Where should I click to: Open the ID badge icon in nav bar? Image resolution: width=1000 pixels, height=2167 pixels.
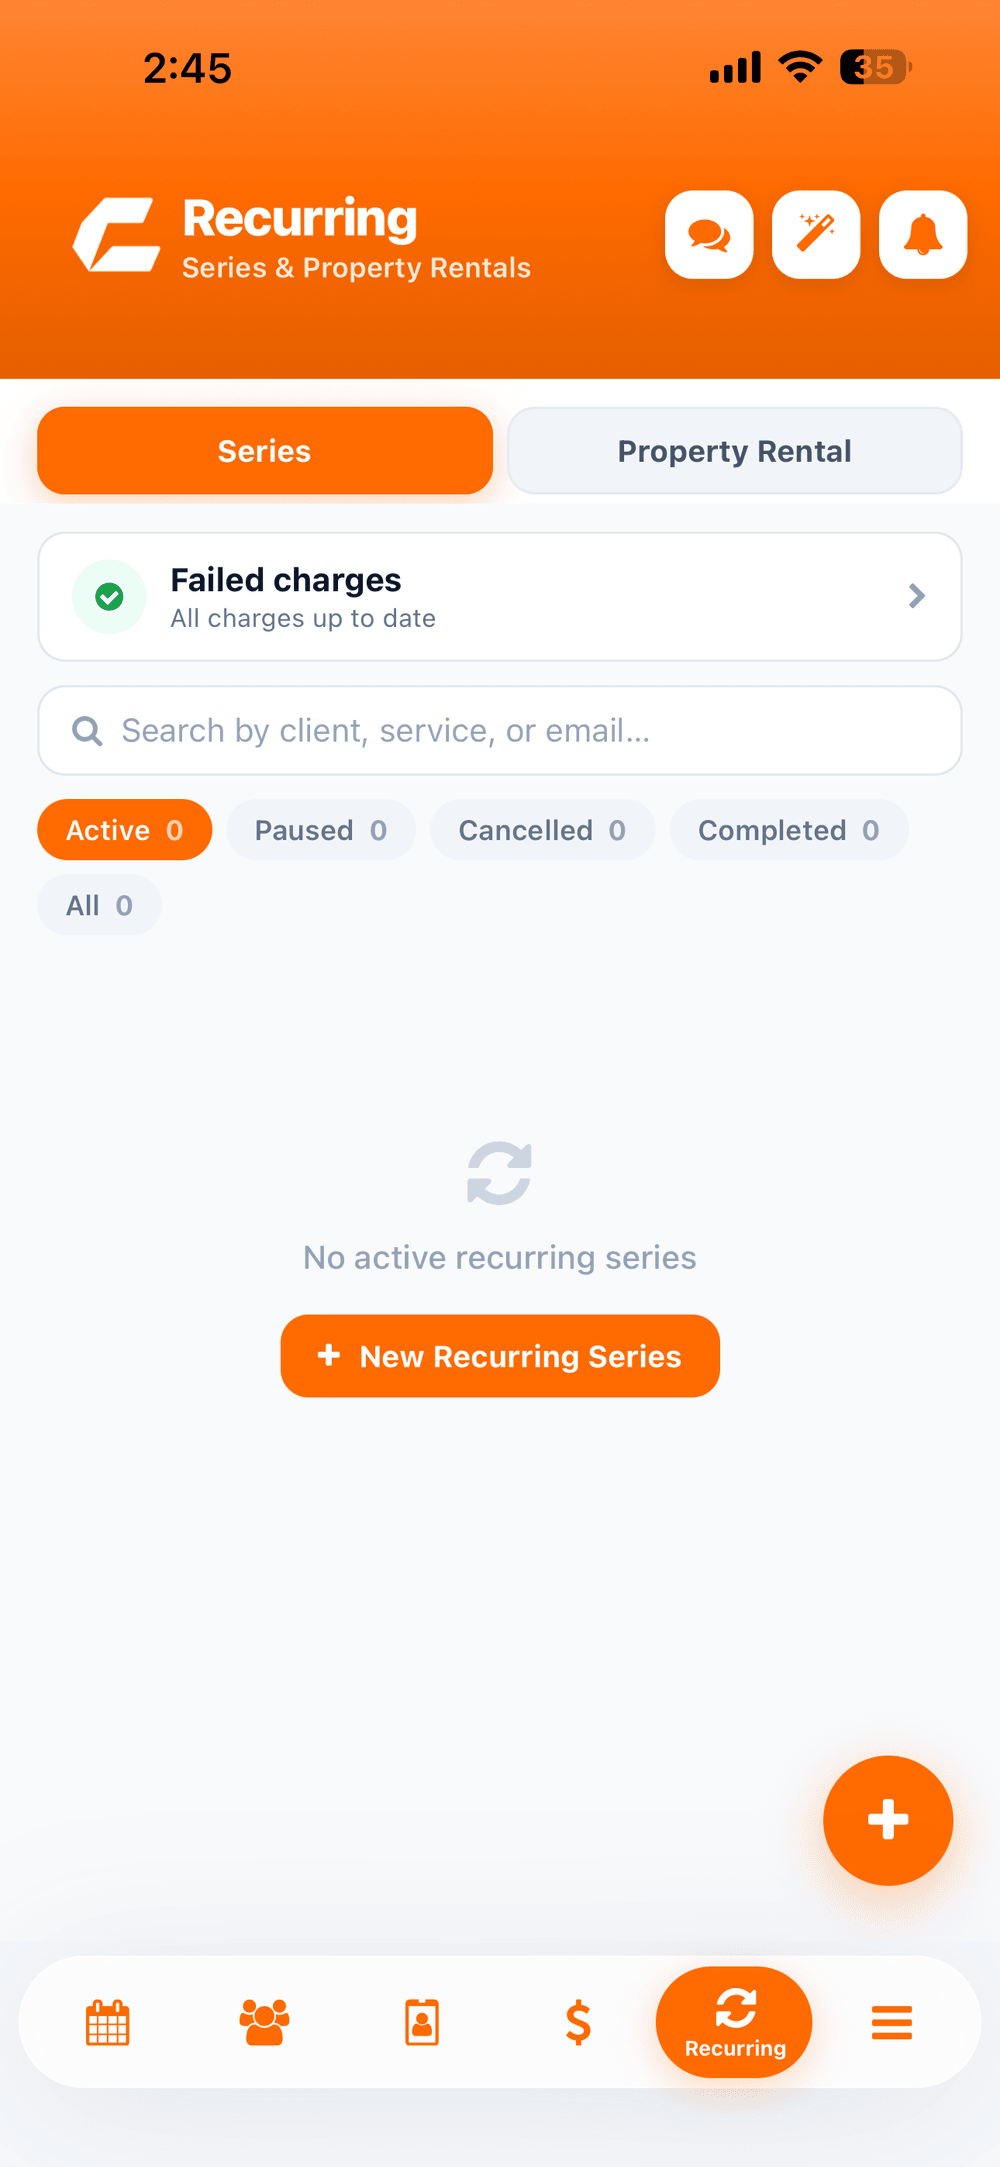(422, 2022)
